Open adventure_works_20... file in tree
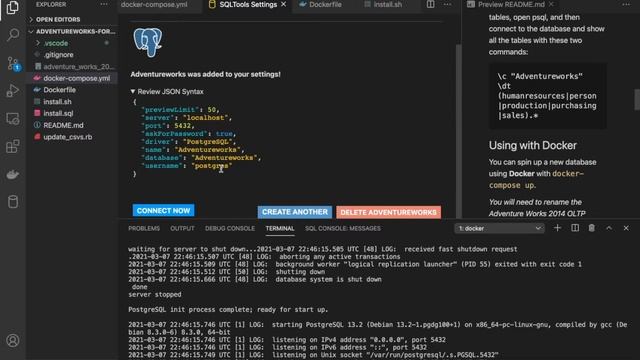640x360 pixels. (79, 67)
